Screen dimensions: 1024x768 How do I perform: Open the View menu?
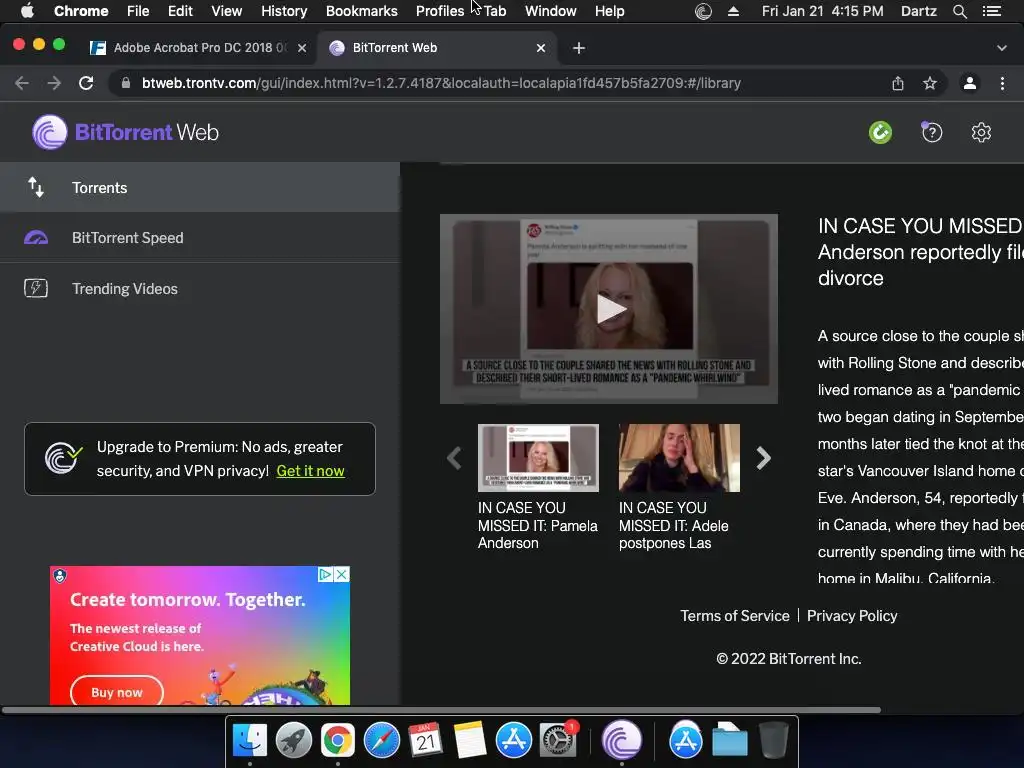coord(227,11)
